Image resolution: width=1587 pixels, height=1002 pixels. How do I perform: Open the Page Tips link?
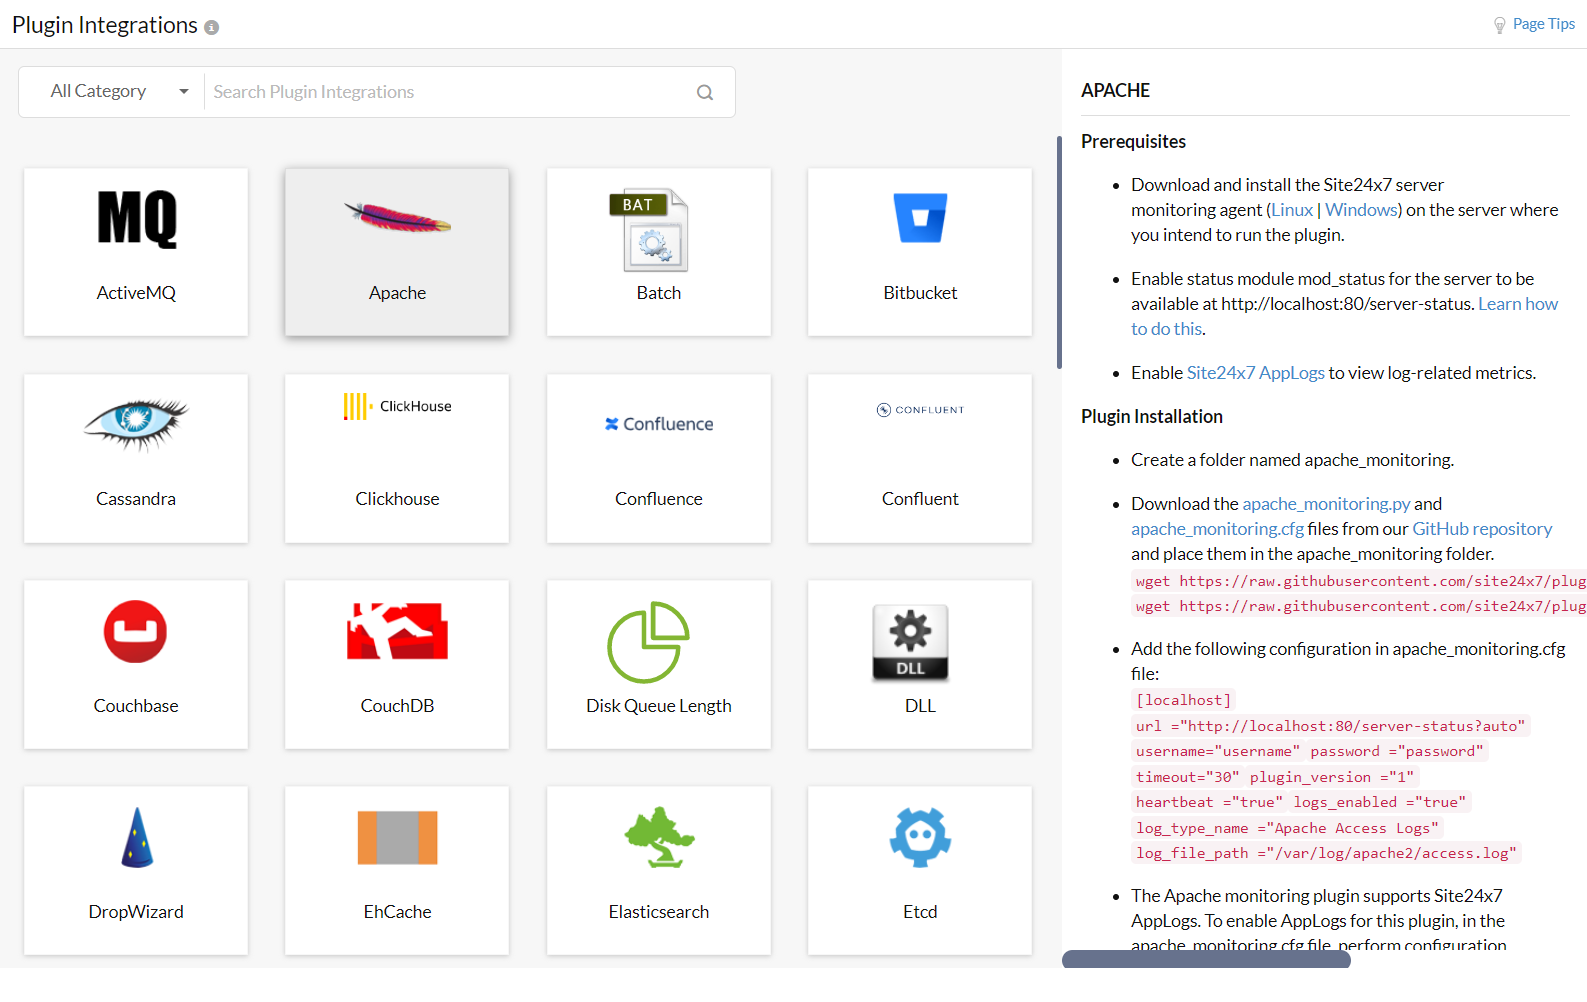pos(1544,24)
